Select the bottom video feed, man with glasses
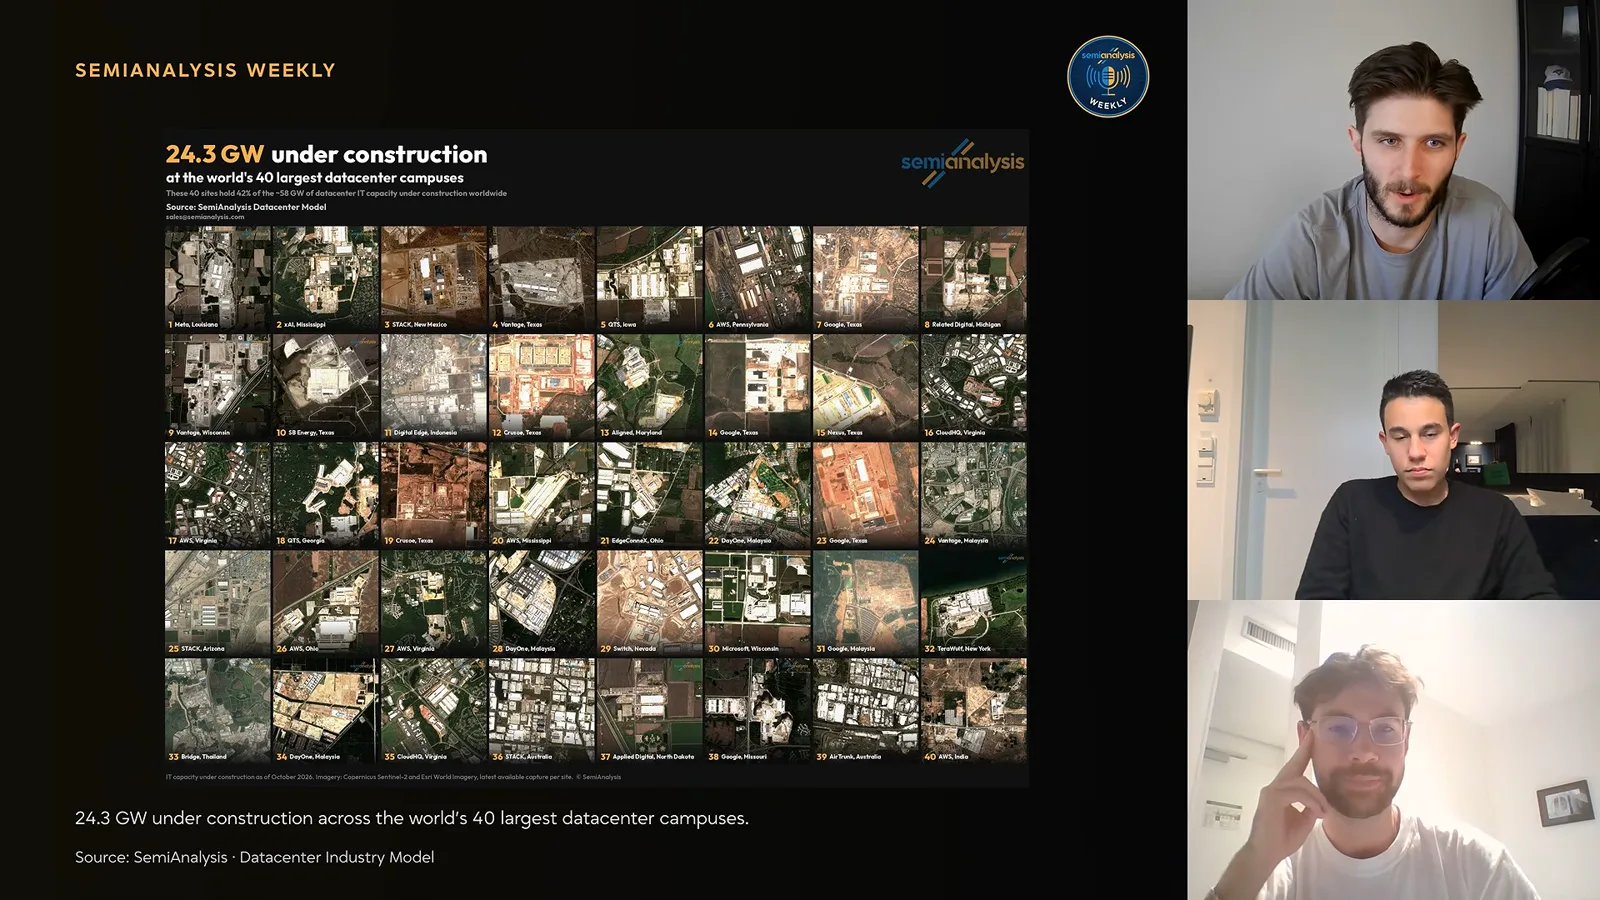Screen dimensions: 1600x900 pyautogui.click(x=1394, y=750)
